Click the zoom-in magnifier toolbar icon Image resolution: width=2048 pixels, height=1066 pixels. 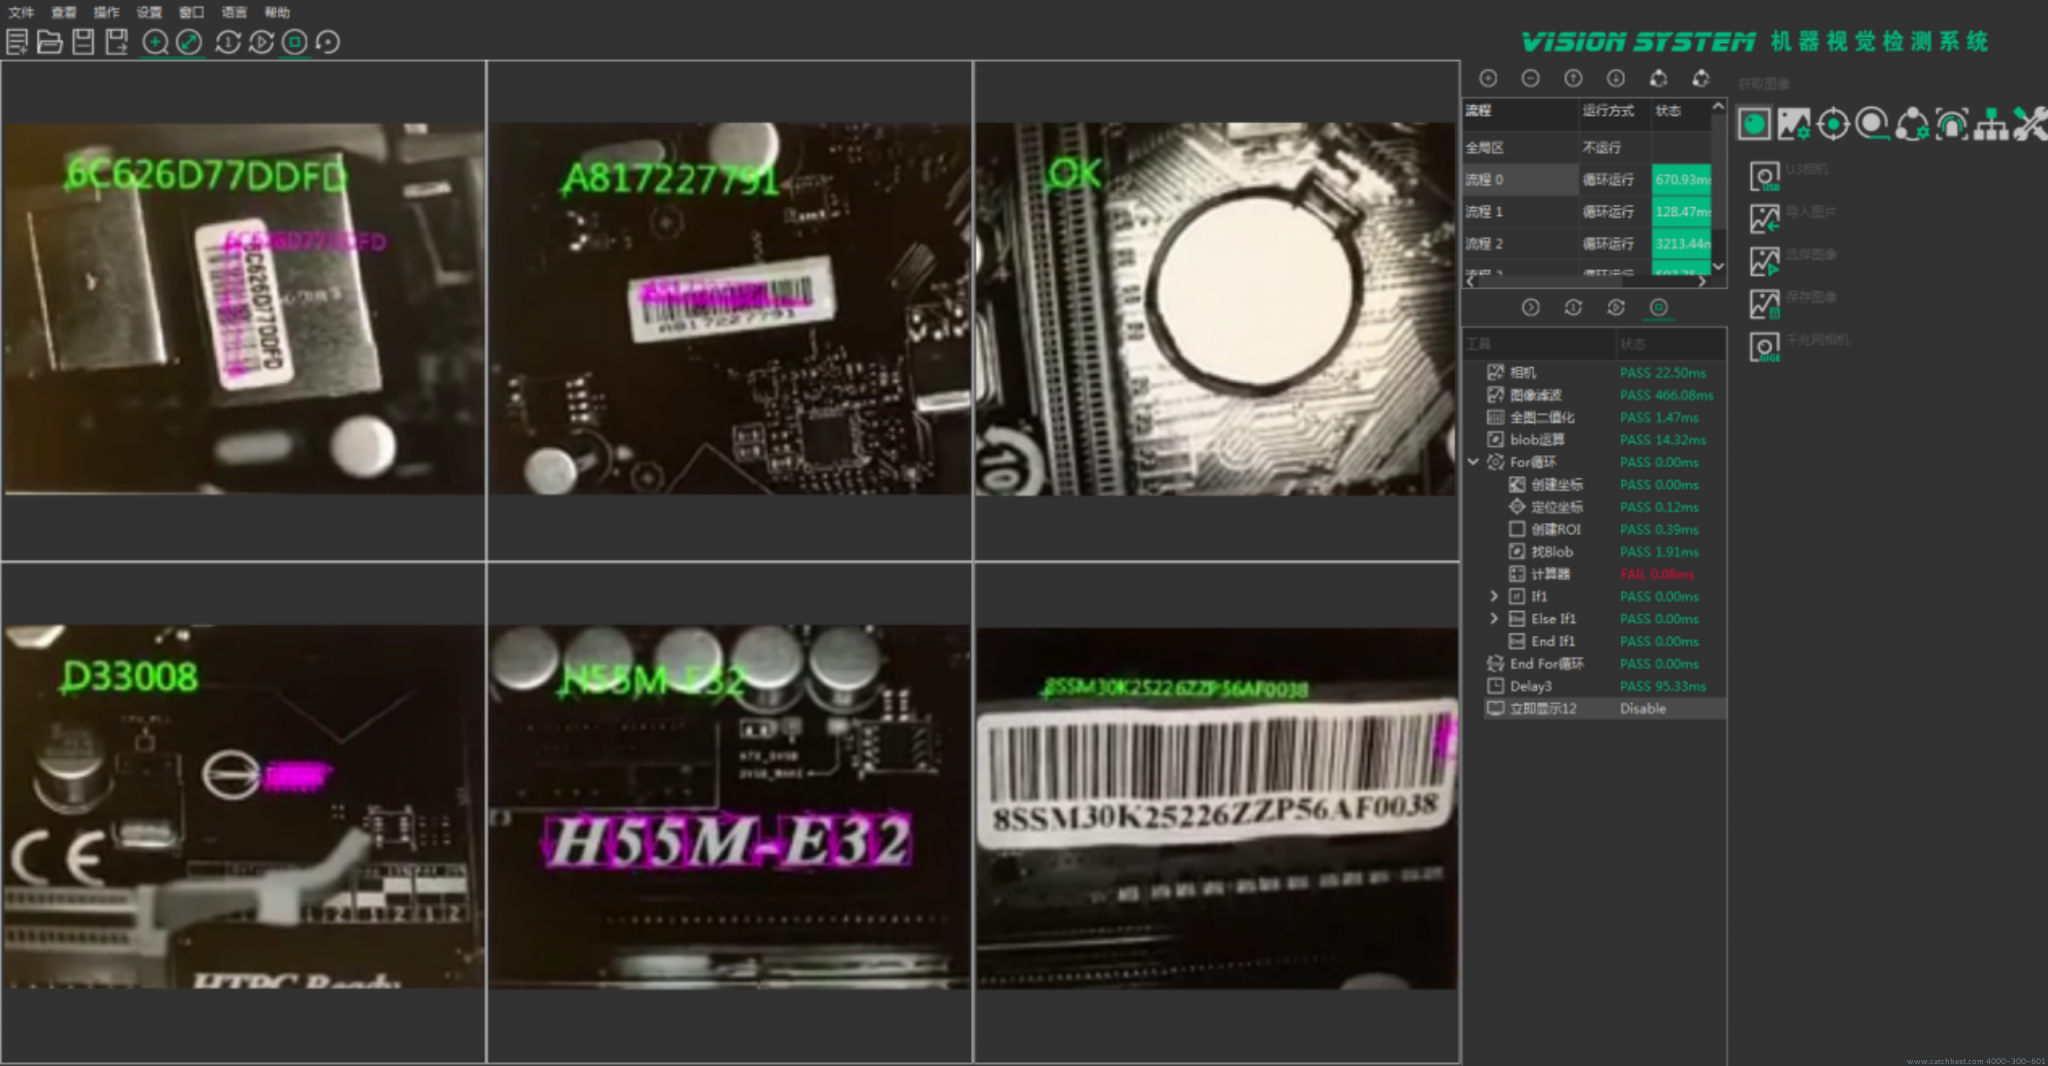pos(155,42)
